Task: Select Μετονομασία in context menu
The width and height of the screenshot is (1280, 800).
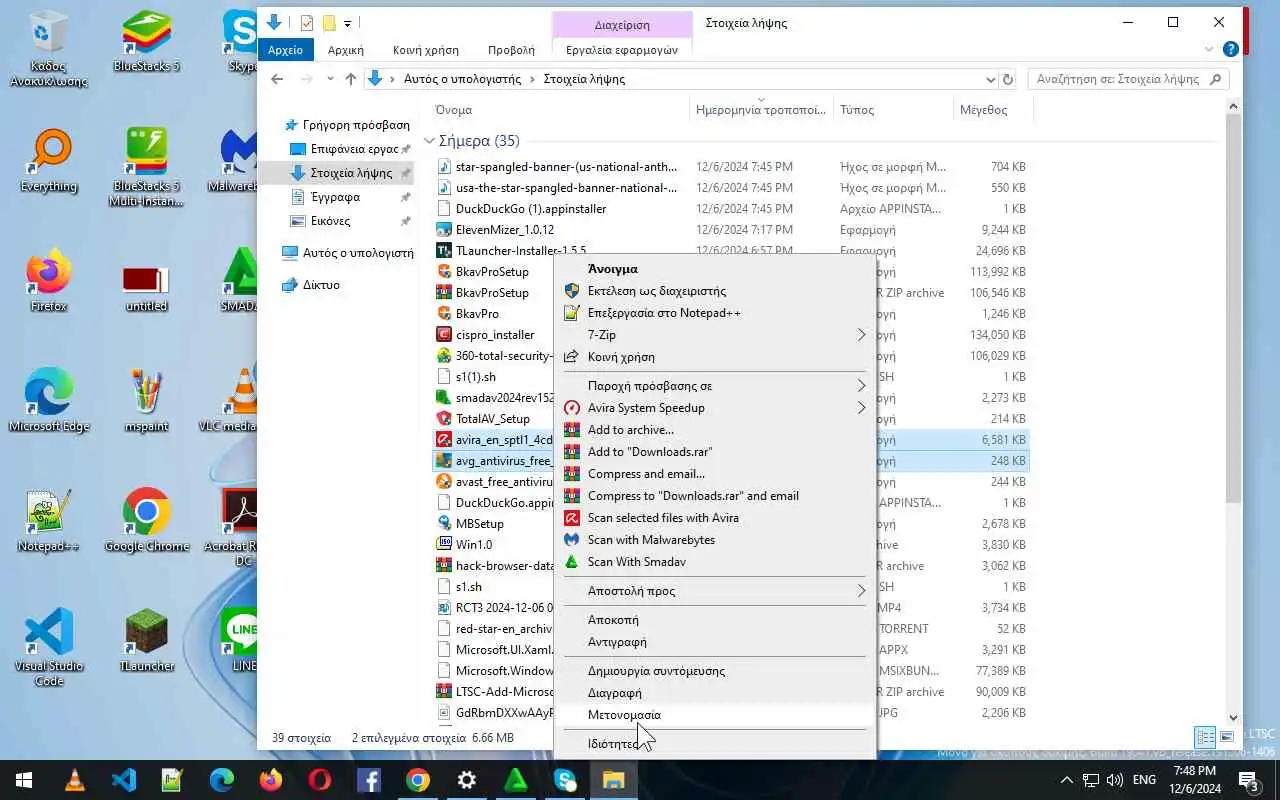Action: coord(716,715)
